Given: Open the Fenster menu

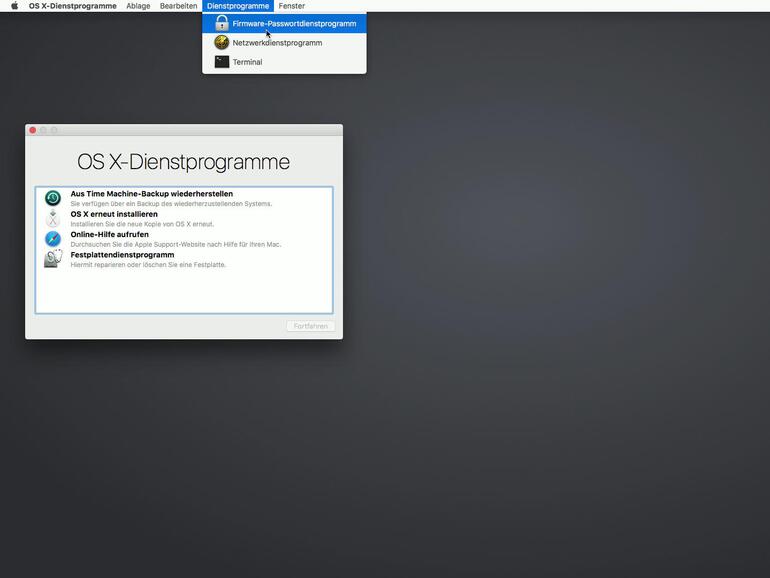Looking at the screenshot, I should (292, 6).
